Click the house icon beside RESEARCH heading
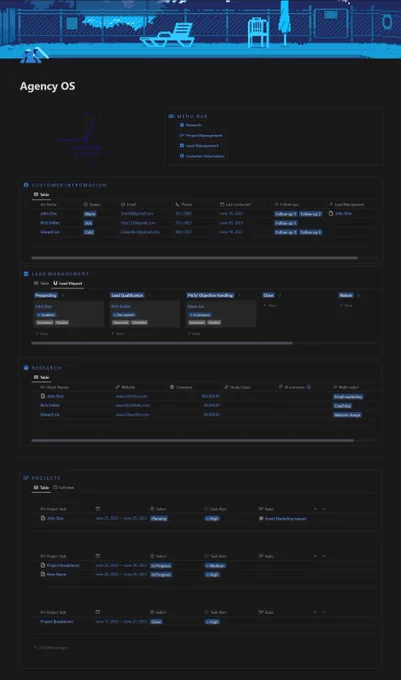This screenshot has height=680, width=401. pyautogui.click(x=26, y=368)
